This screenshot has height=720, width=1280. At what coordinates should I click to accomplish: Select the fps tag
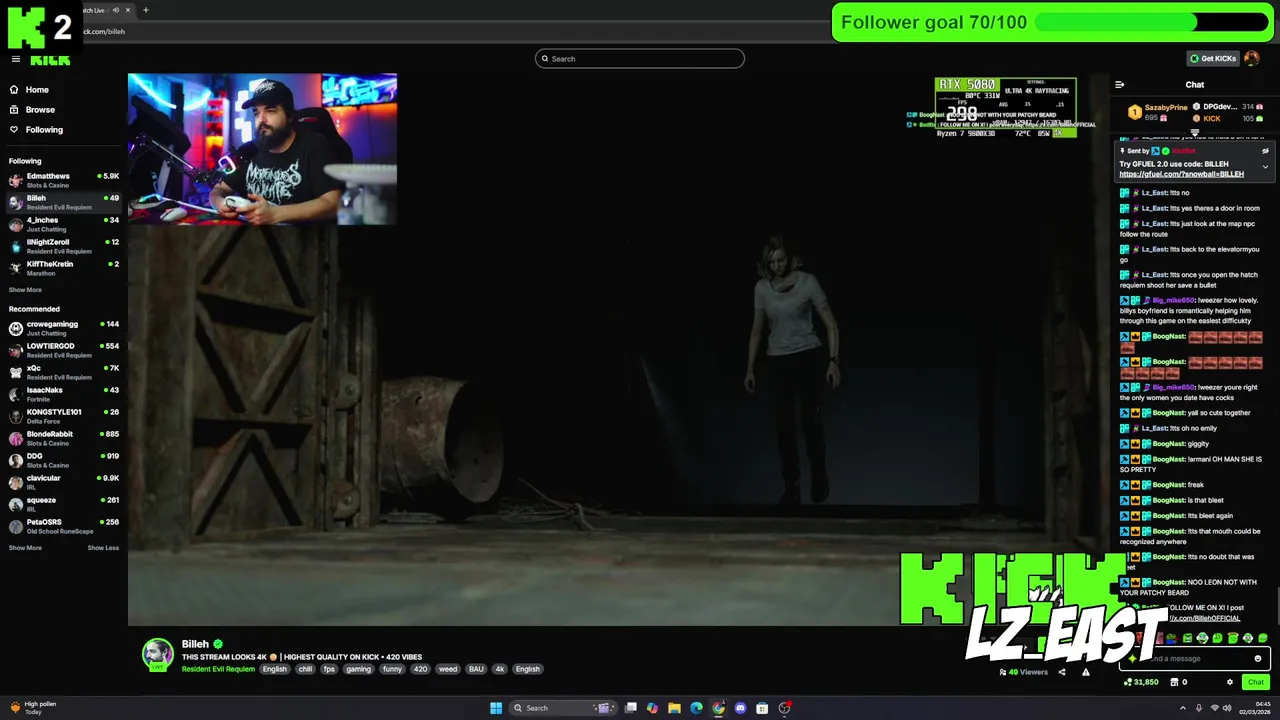(329, 669)
